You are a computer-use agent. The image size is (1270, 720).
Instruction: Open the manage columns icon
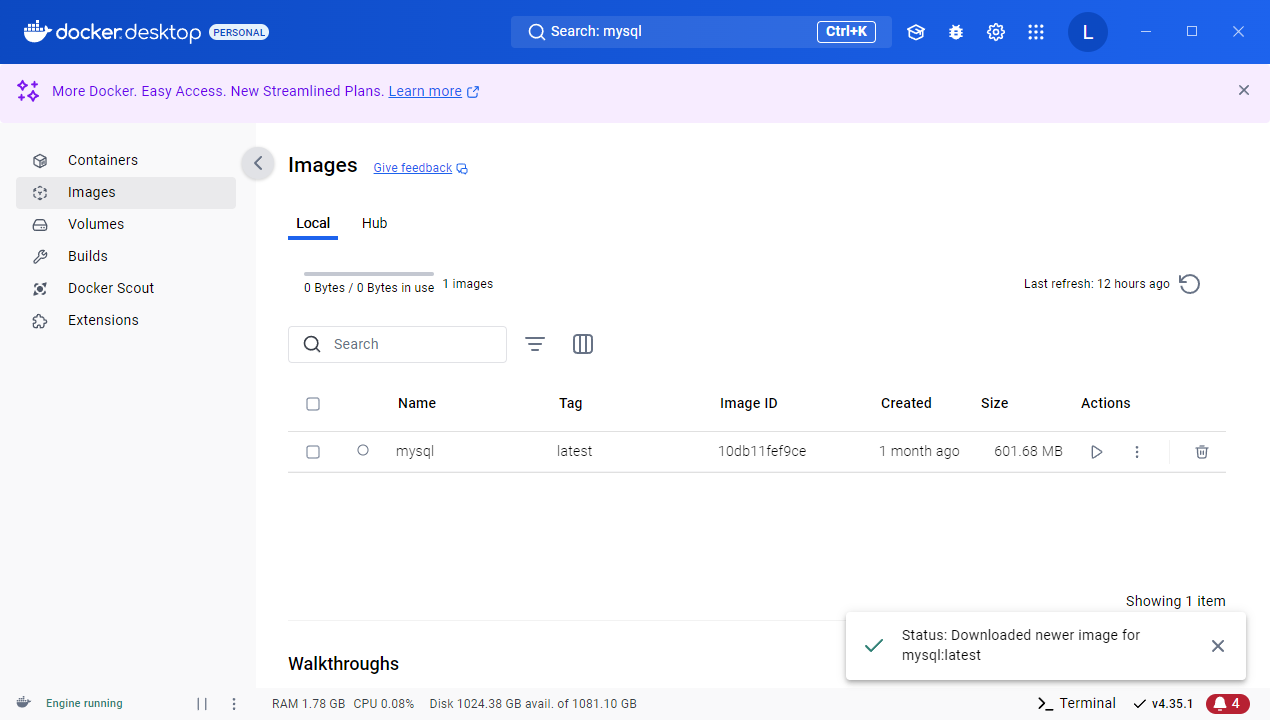point(583,344)
